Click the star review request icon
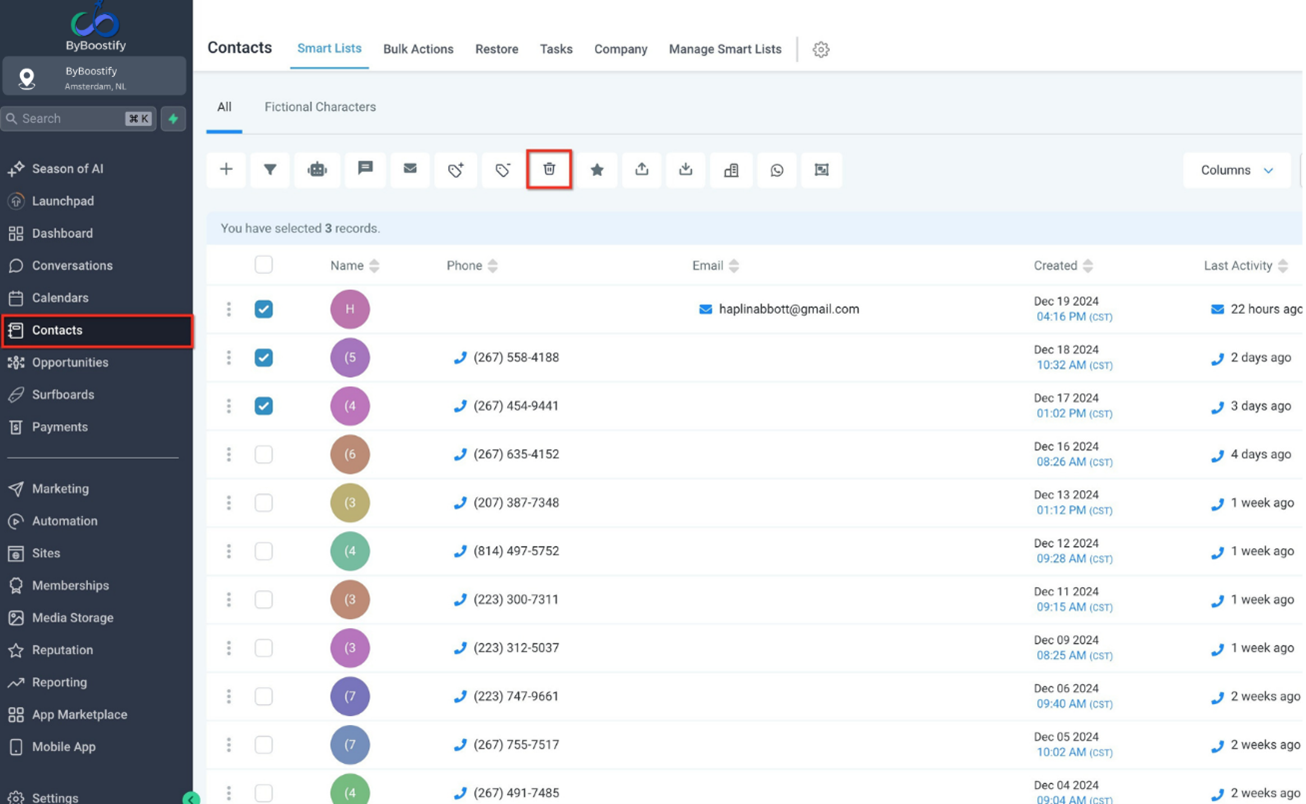 597,170
